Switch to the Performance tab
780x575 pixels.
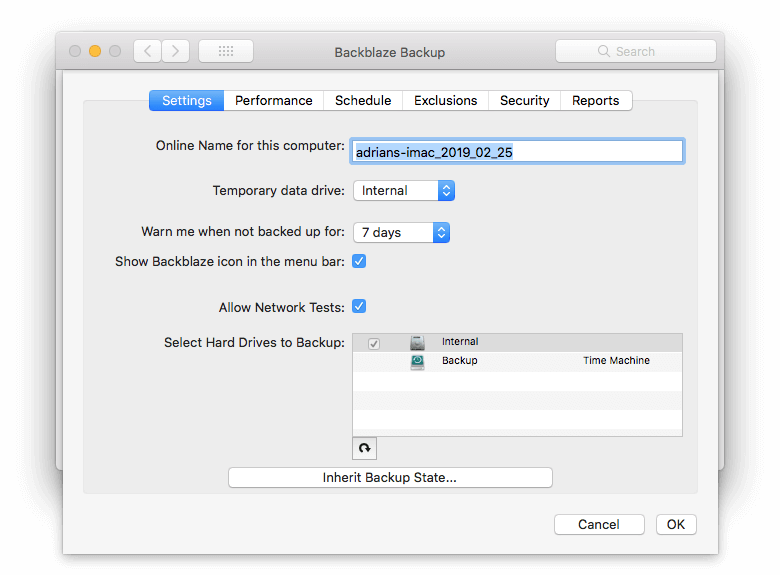point(274,100)
